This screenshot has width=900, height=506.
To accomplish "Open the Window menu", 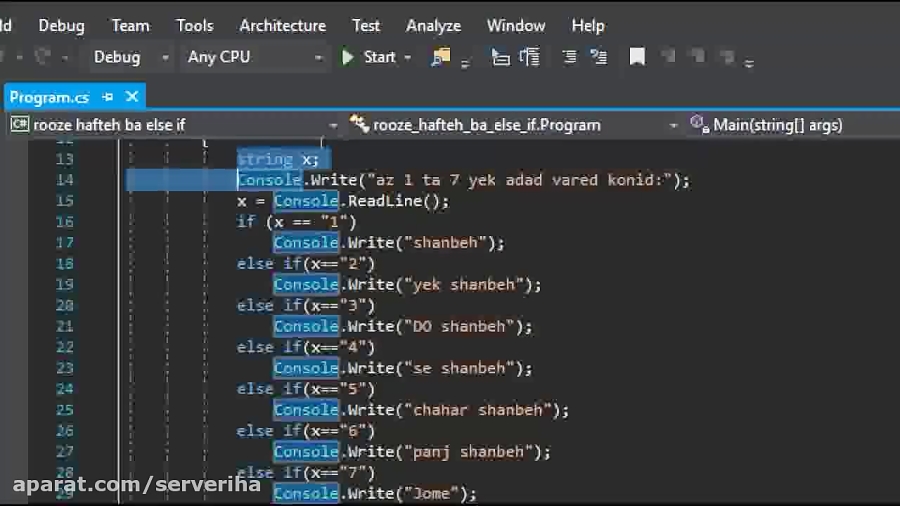I will (516, 26).
